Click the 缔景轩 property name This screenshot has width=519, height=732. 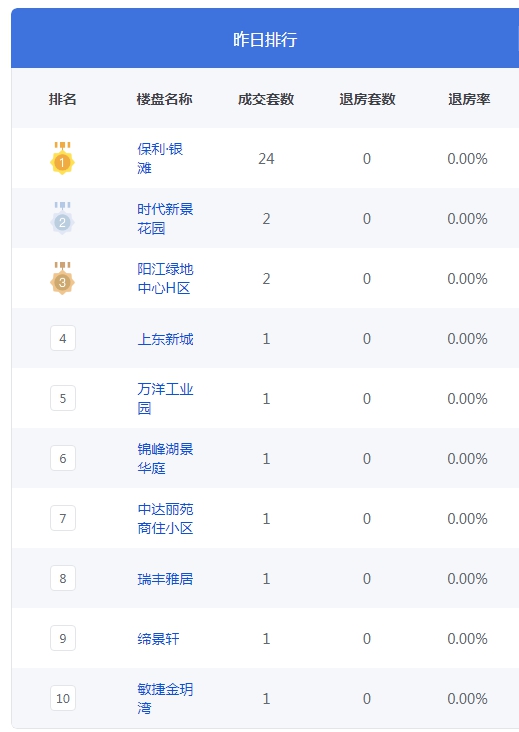pyautogui.click(x=158, y=639)
